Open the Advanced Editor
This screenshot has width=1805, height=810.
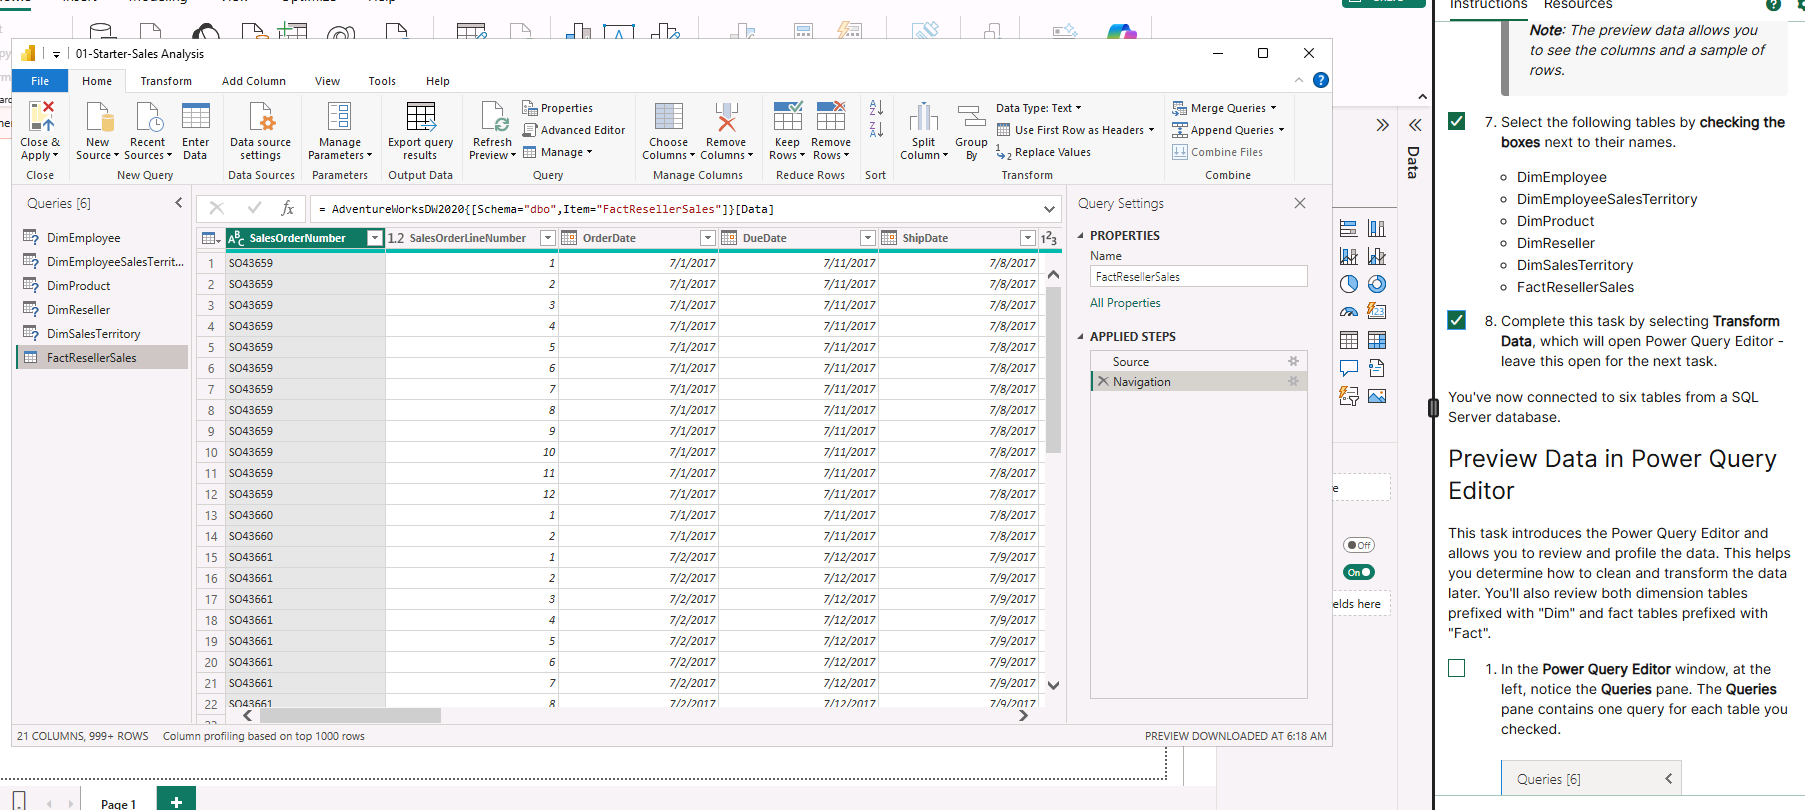tap(574, 130)
